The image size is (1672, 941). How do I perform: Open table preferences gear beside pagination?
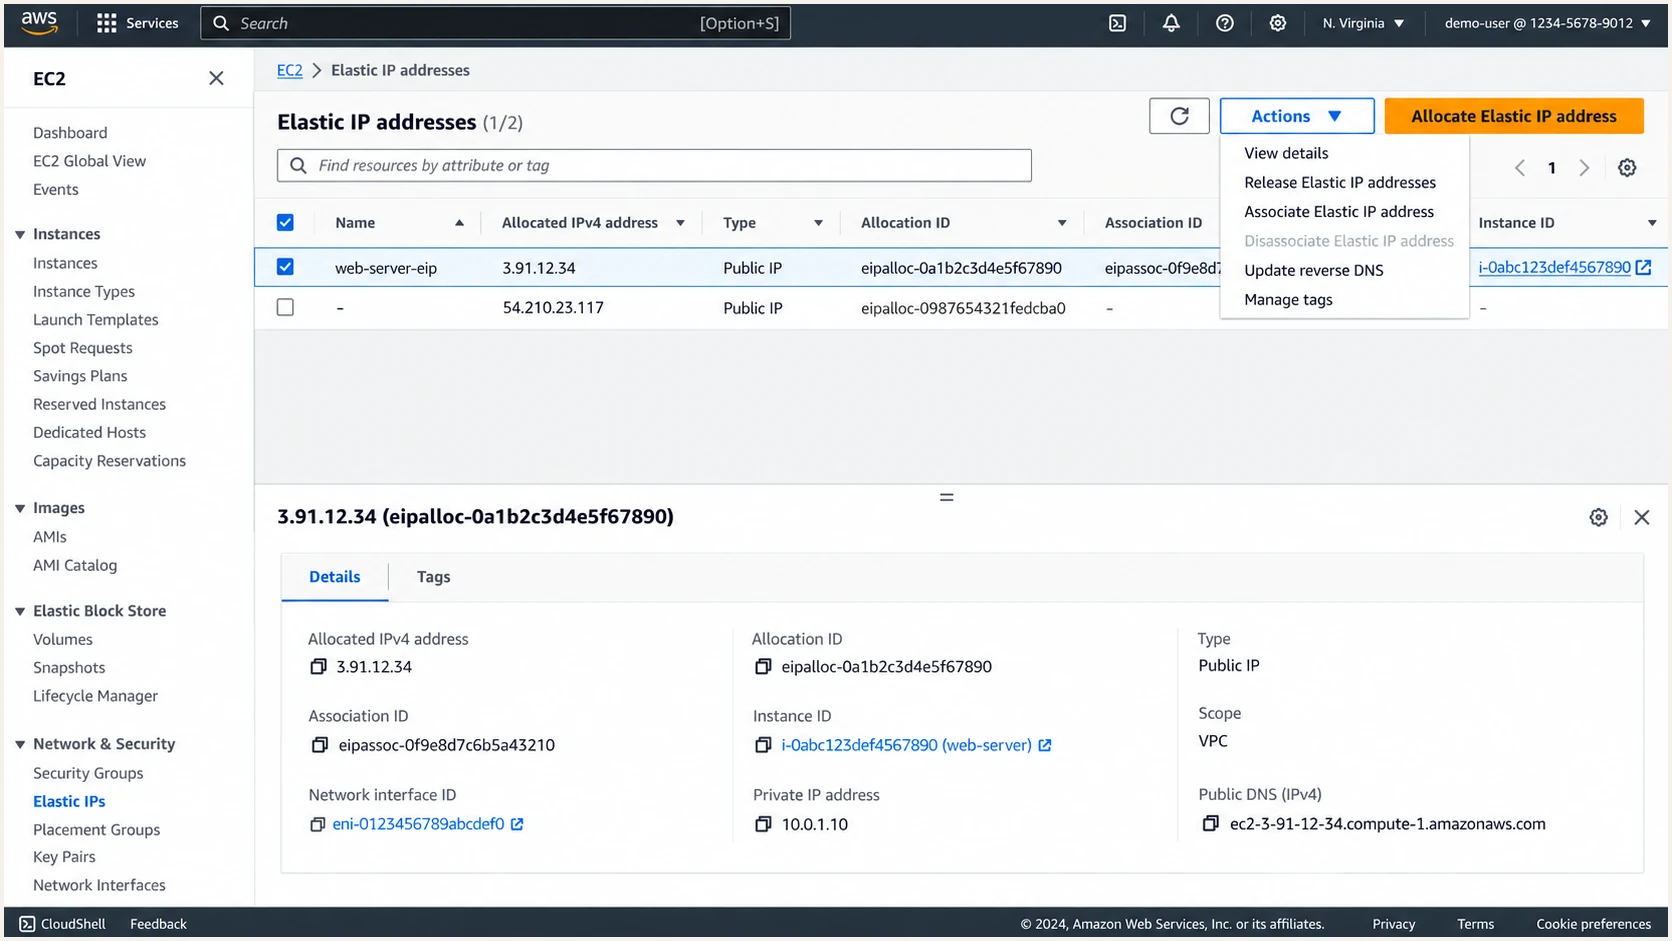click(1627, 168)
